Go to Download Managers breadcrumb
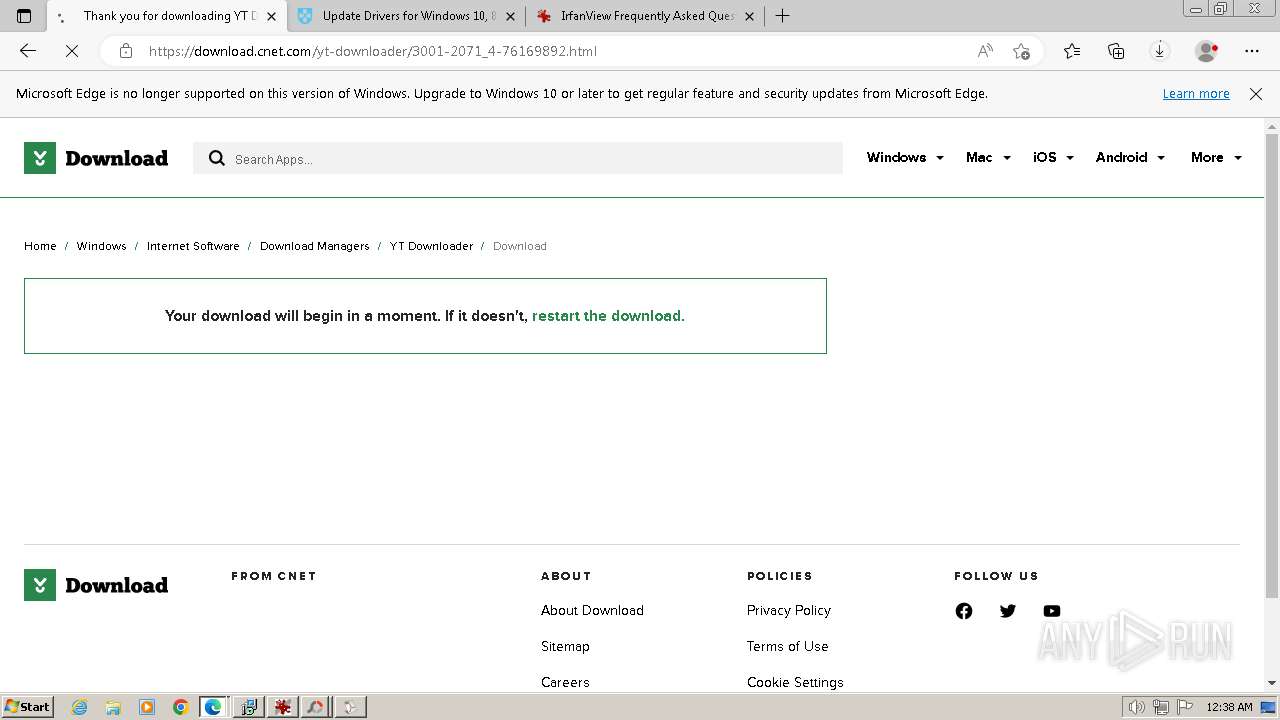Screen dimensions: 1280x720 (x=315, y=246)
